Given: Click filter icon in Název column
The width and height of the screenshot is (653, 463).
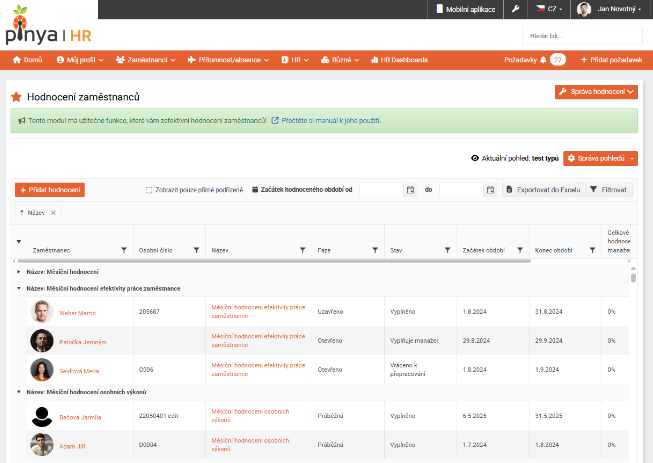Looking at the screenshot, I should coord(303,250).
